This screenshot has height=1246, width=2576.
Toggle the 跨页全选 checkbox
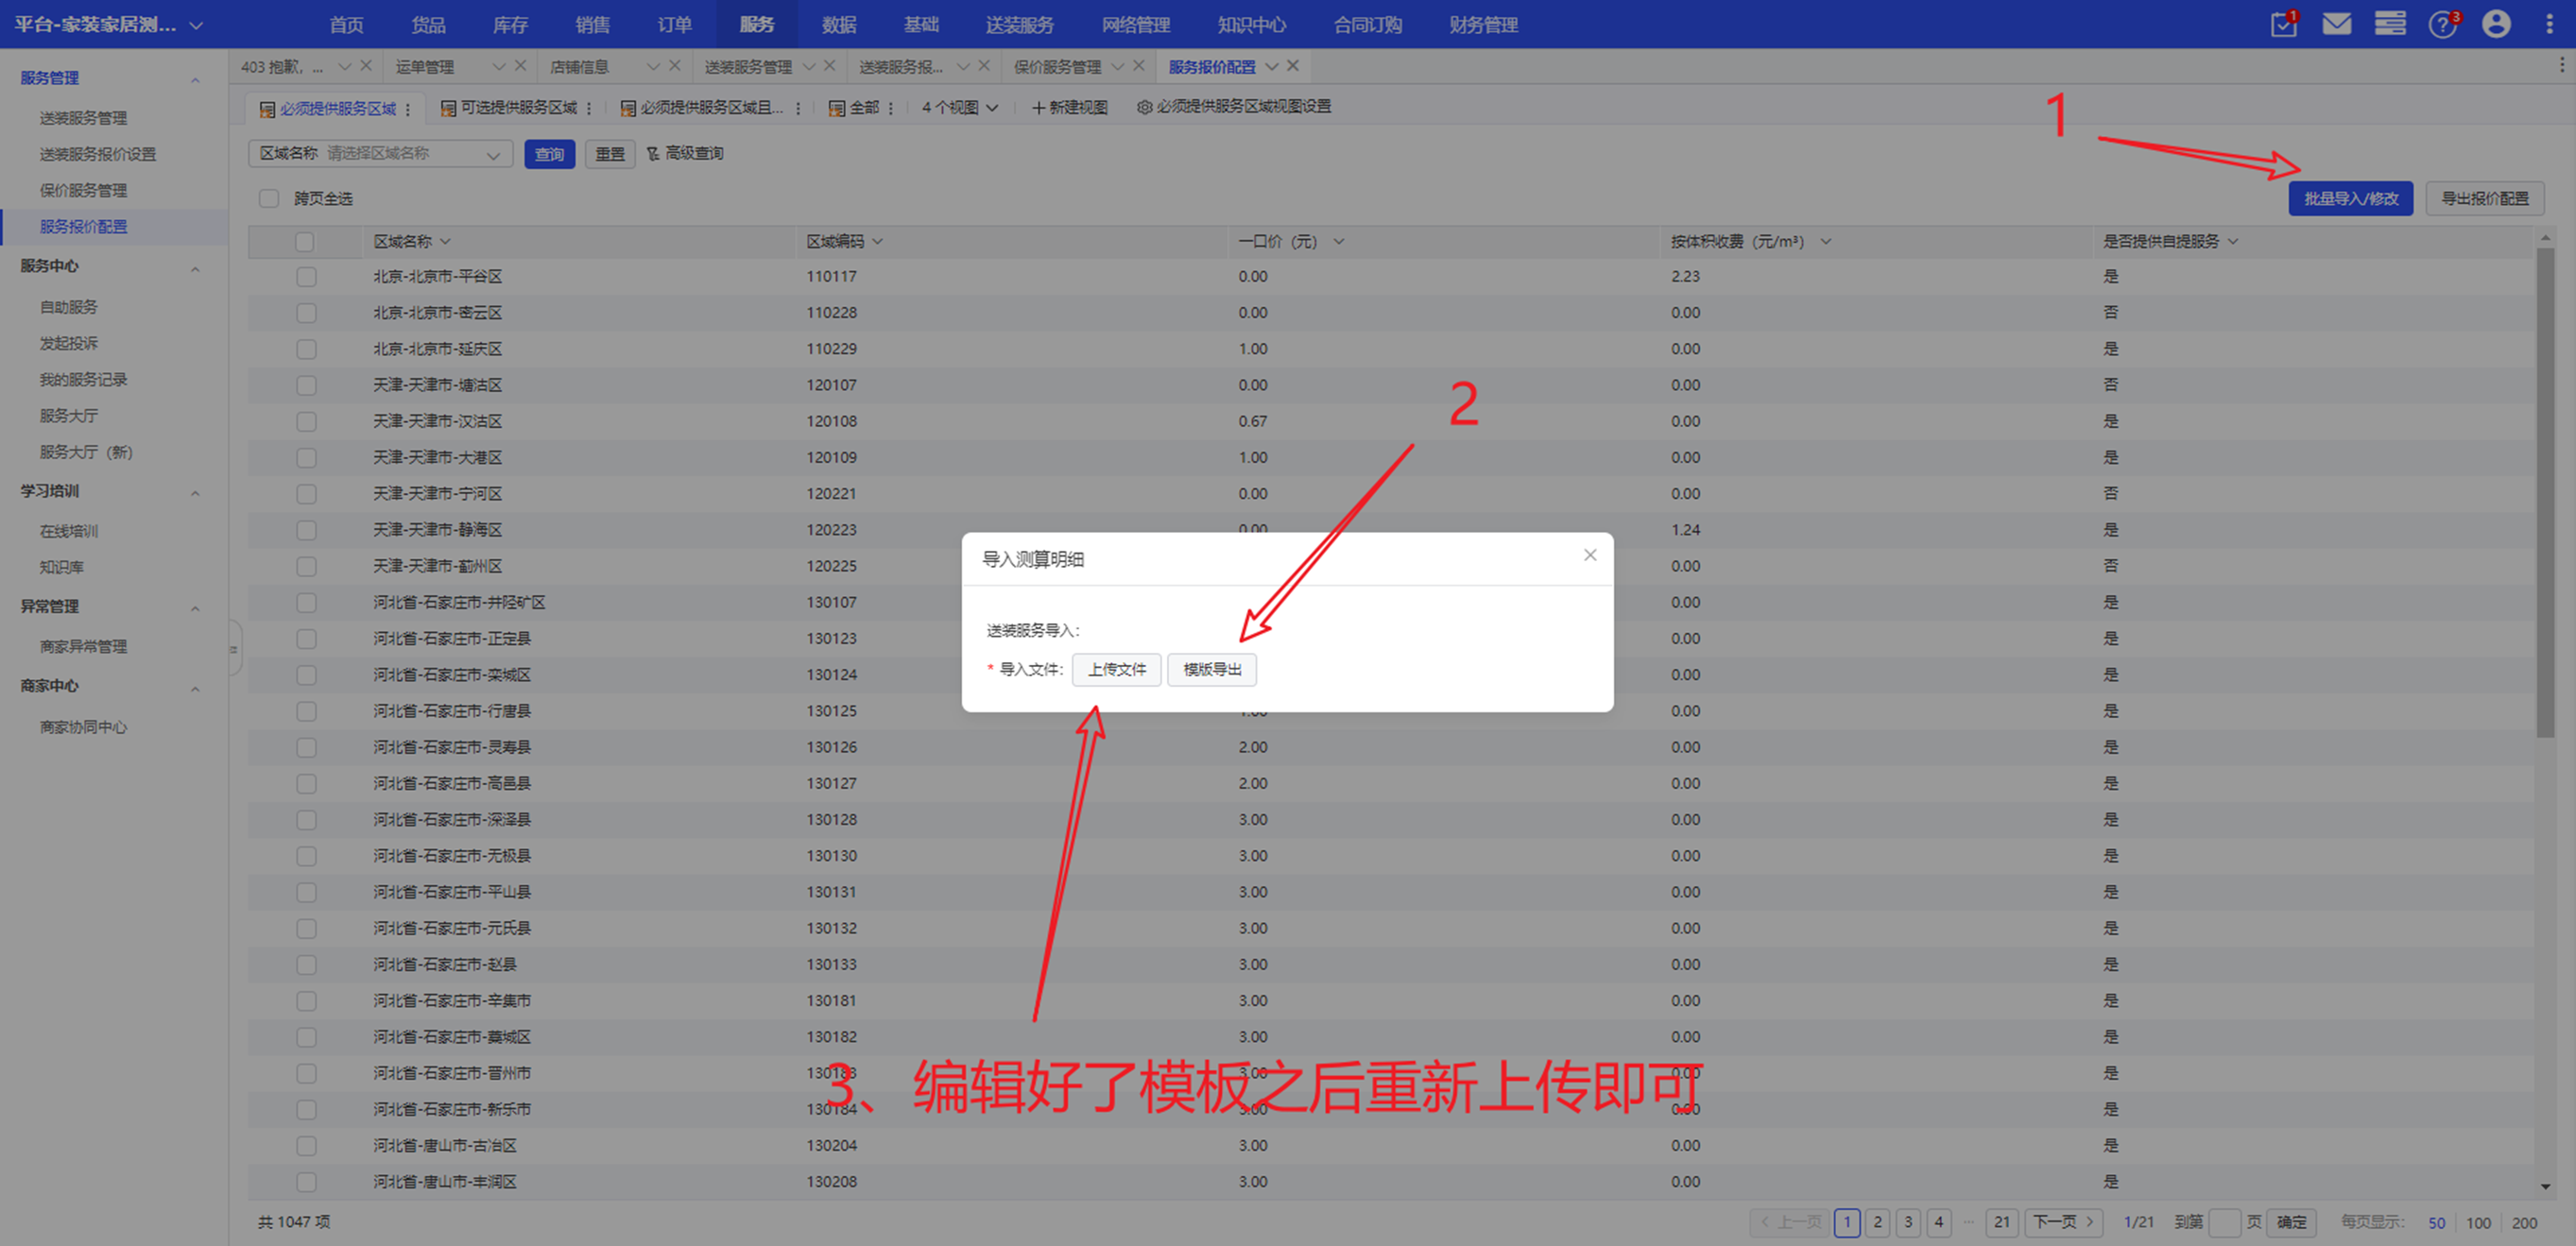[x=269, y=198]
